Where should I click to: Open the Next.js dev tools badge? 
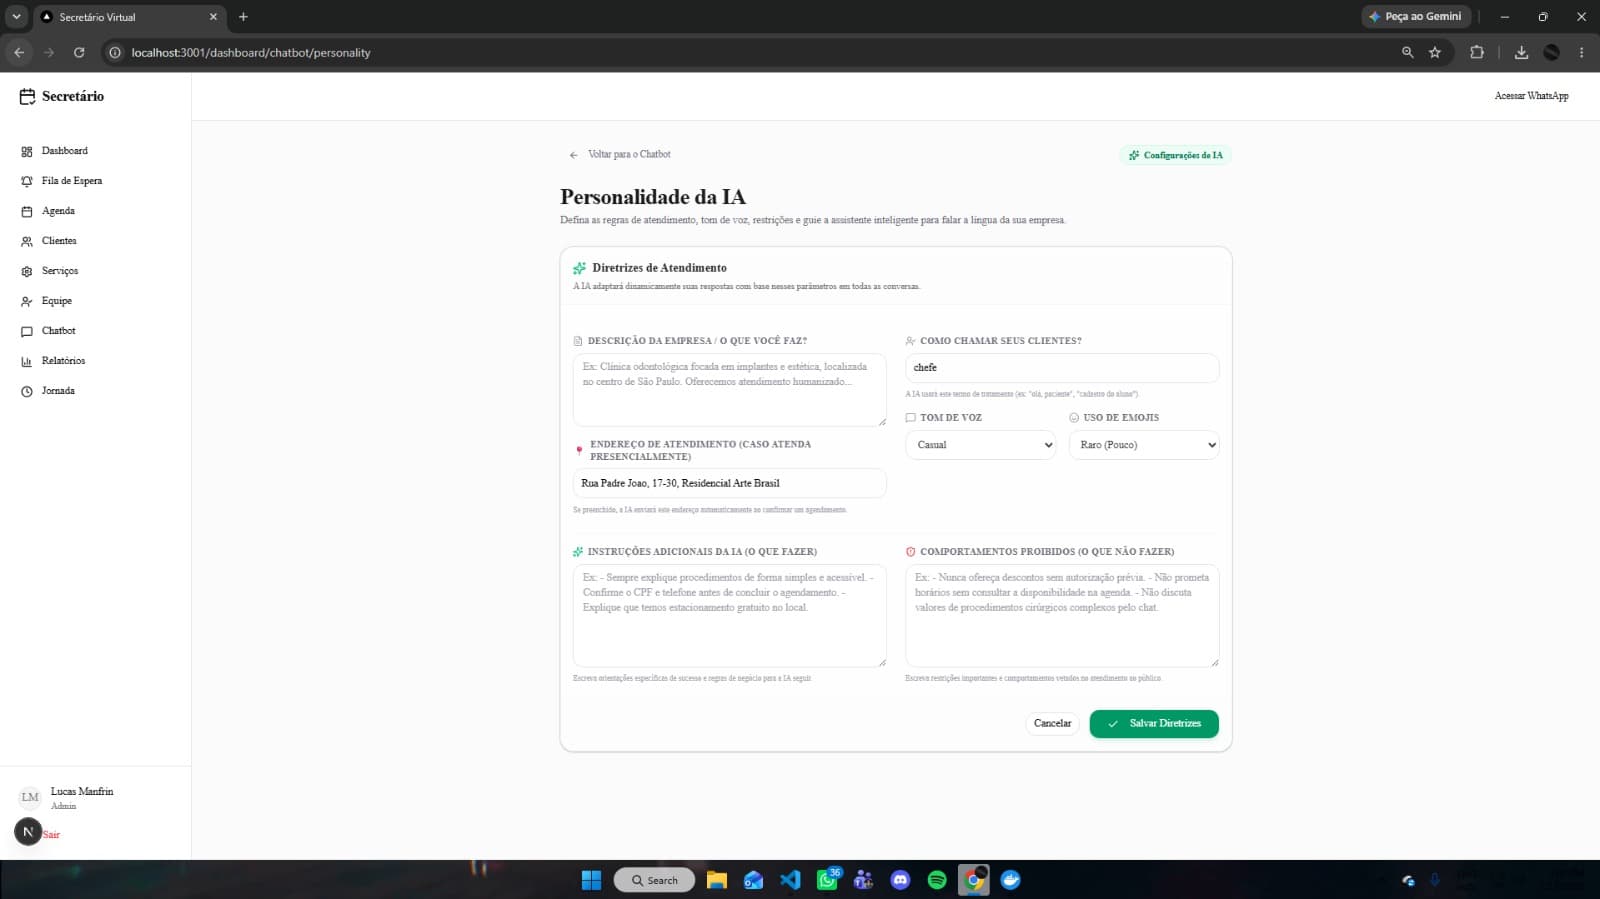[x=28, y=831]
